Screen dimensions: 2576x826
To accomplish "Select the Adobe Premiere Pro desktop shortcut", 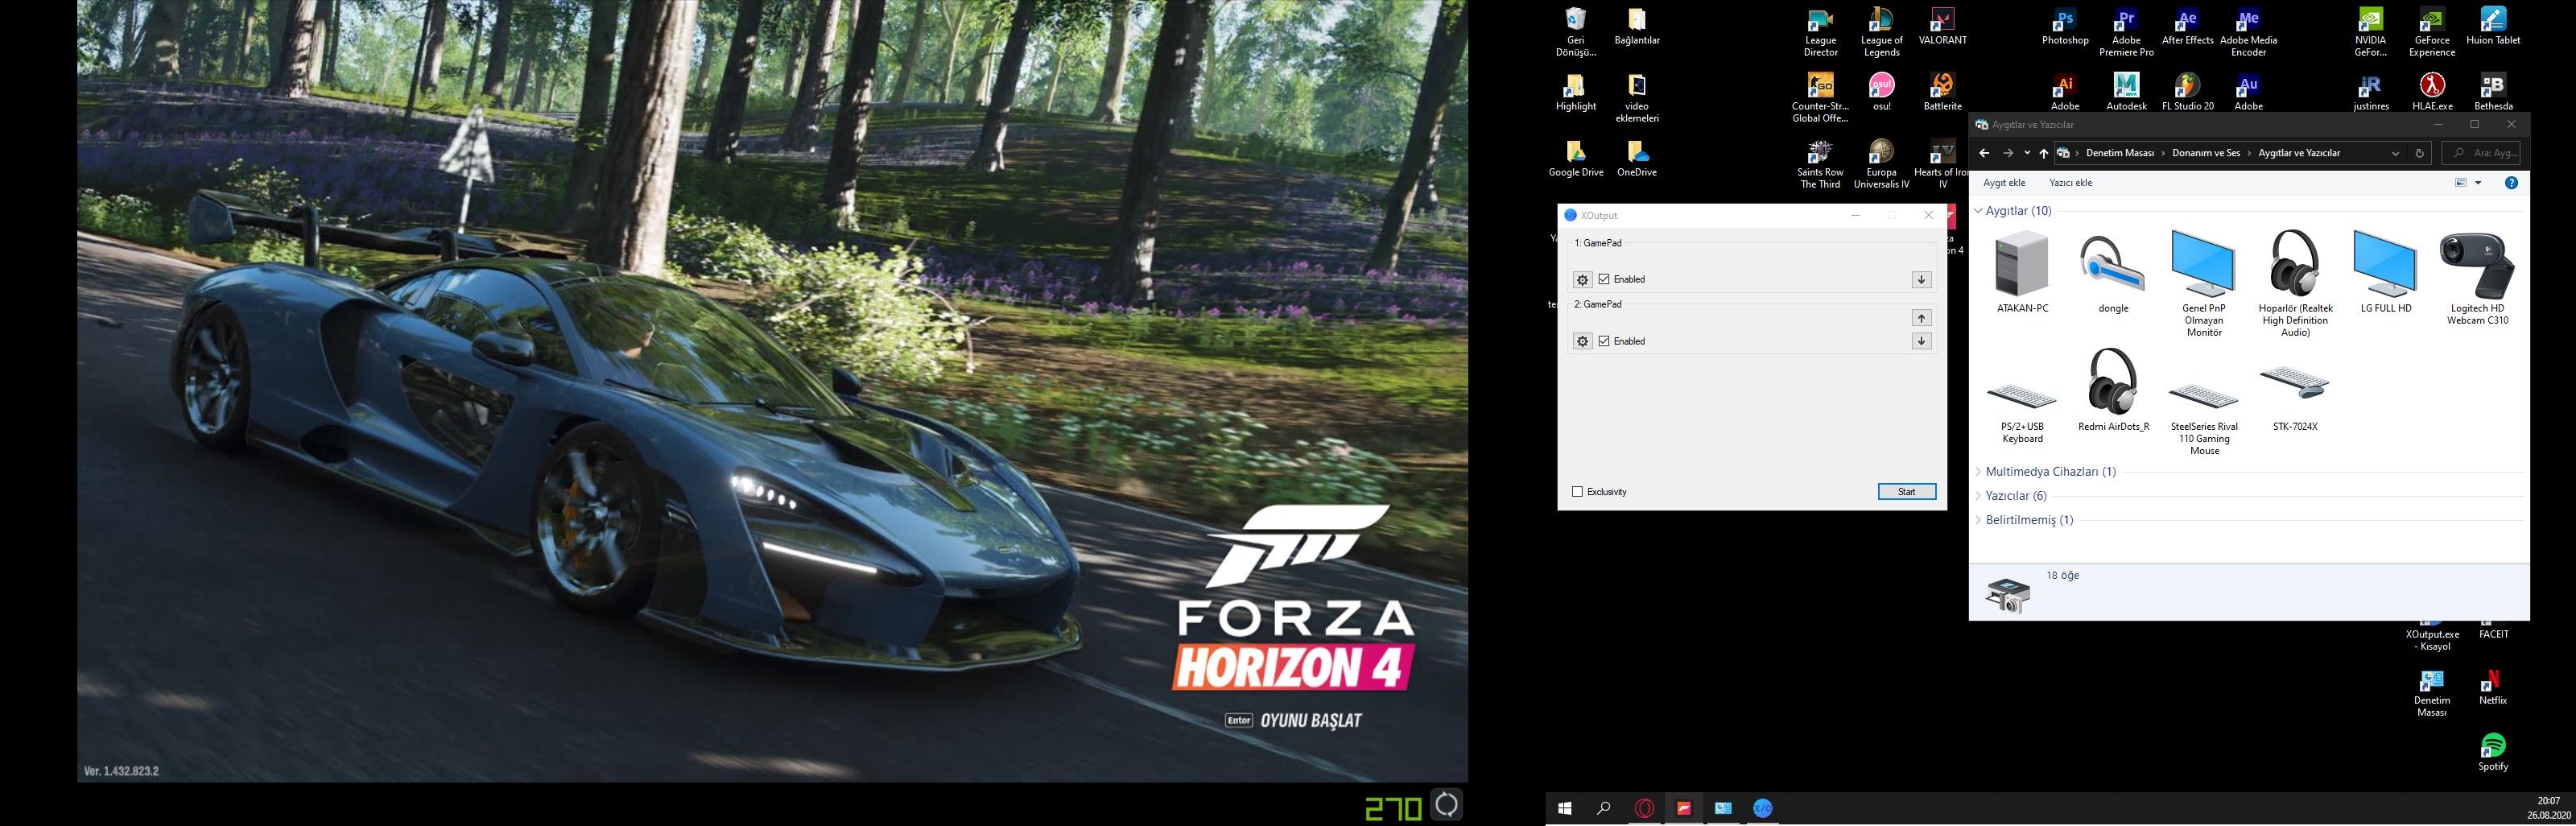I will 2126,32.
